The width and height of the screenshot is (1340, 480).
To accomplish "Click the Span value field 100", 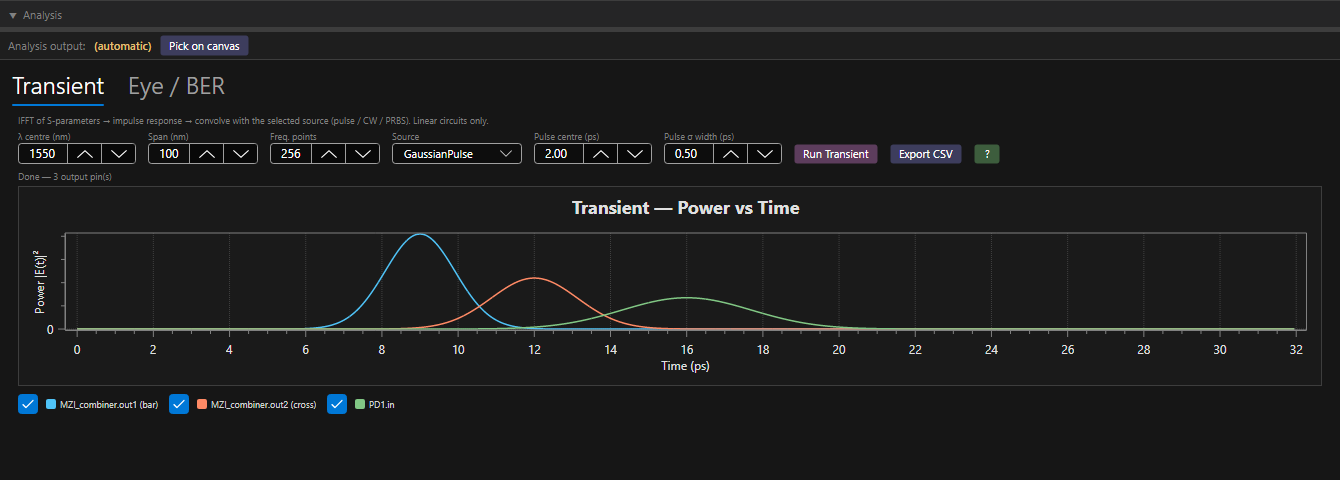I will pyautogui.click(x=169, y=154).
